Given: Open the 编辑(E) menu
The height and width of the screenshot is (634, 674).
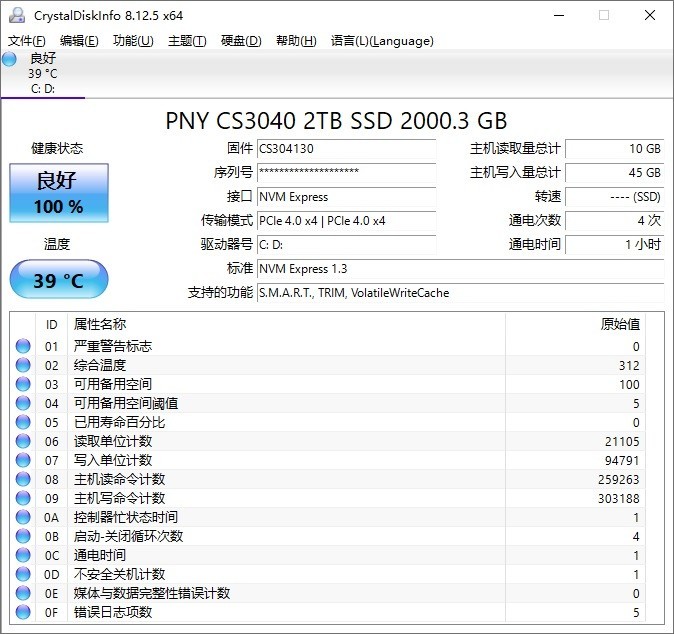Looking at the screenshot, I should pyautogui.click(x=79, y=41).
